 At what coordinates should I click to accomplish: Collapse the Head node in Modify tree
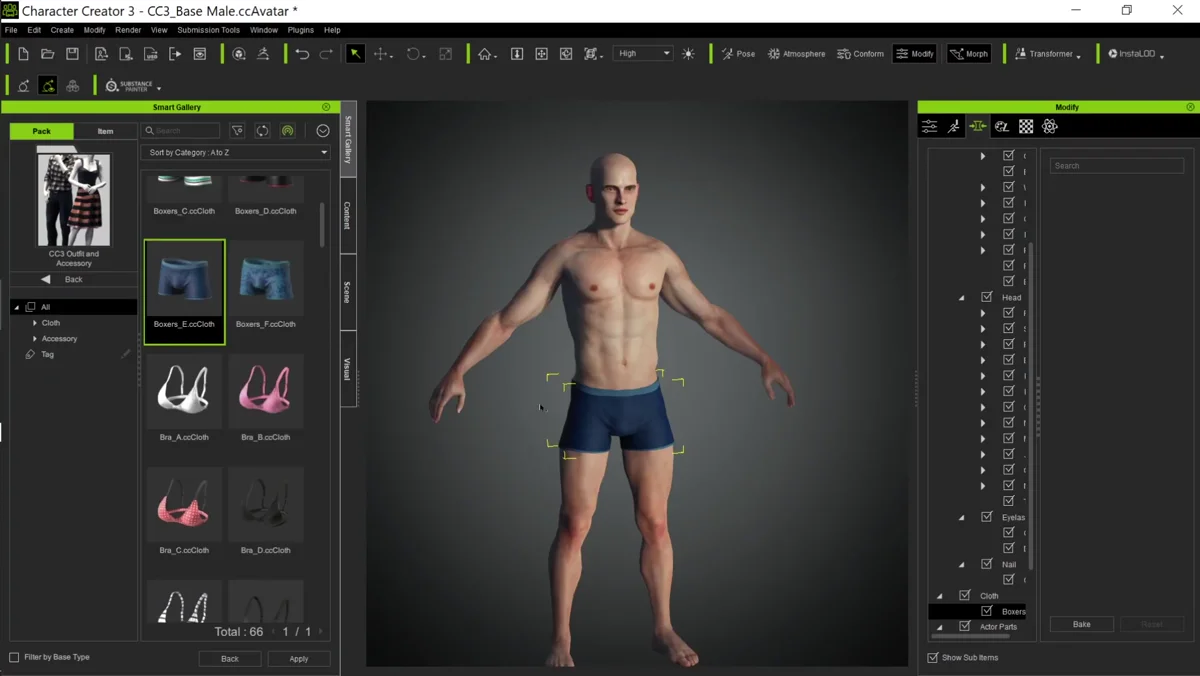tap(962, 297)
